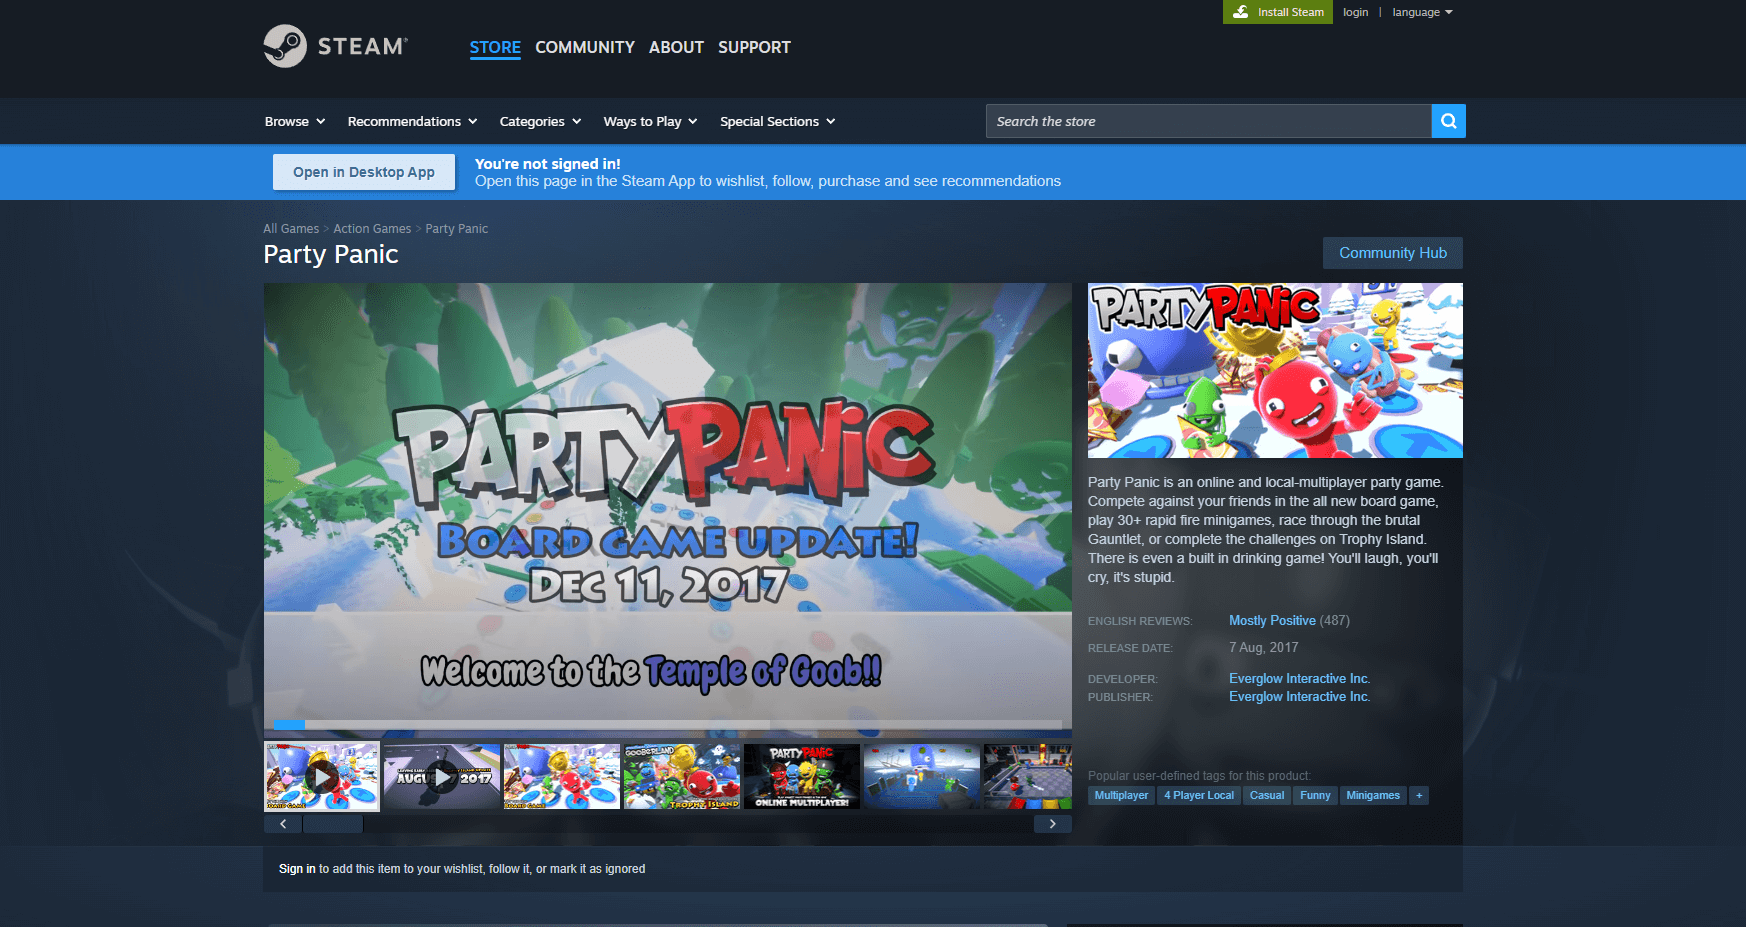Open the Special Sections dropdown

coord(777,121)
